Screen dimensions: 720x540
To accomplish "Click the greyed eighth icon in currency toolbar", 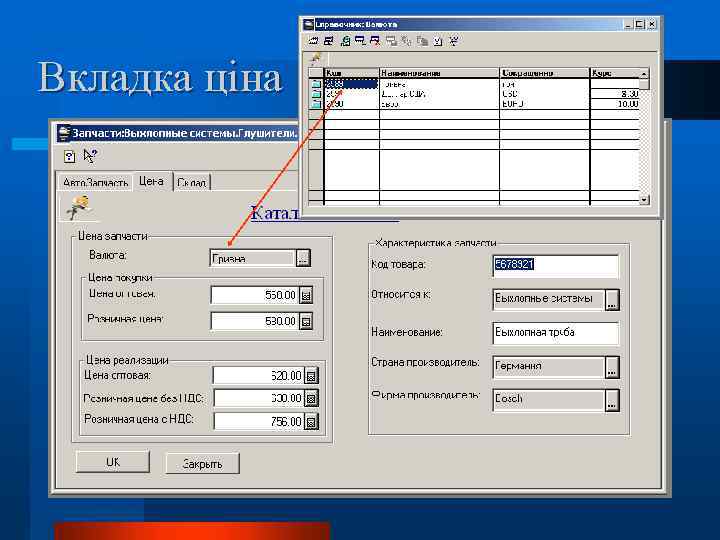I will tap(422, 41).
